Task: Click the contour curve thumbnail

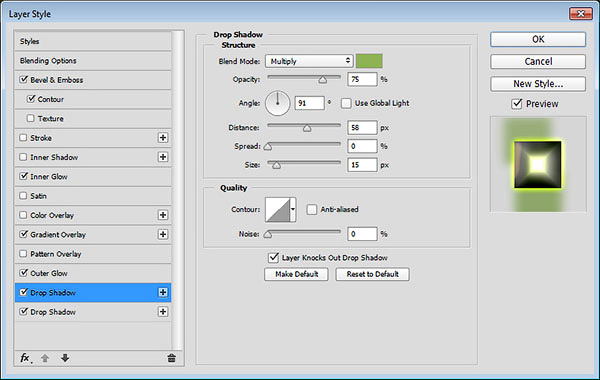Action: (x=278, y=209)
